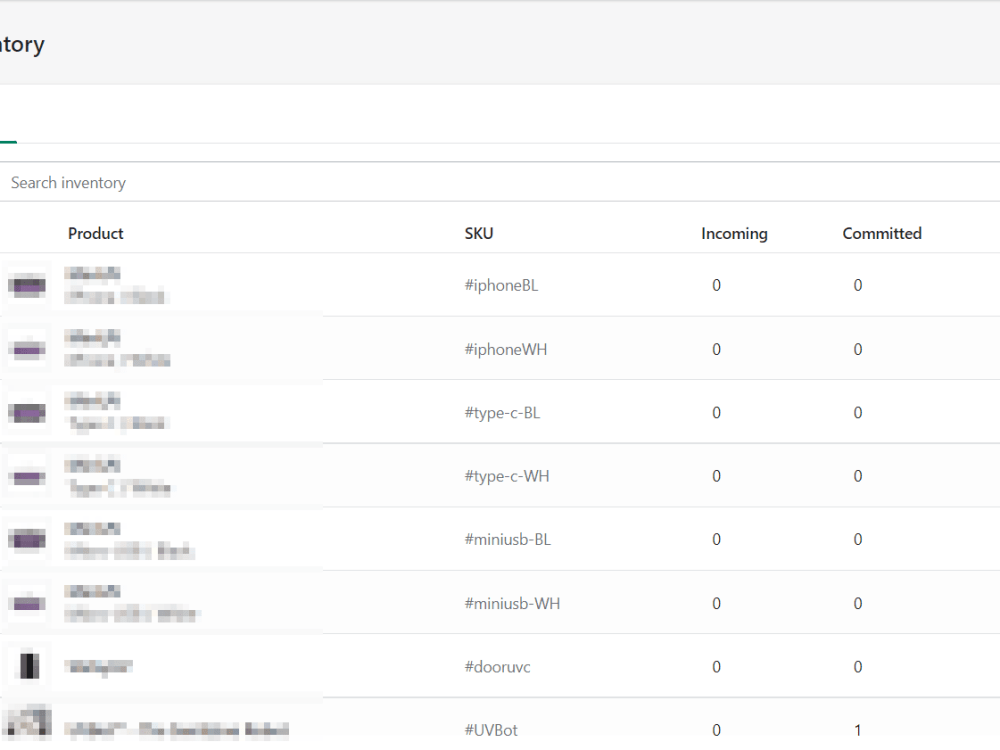This screenshot has height=750, width=1000.
Task: Click the Product column header
Action: tap(96, 233)
